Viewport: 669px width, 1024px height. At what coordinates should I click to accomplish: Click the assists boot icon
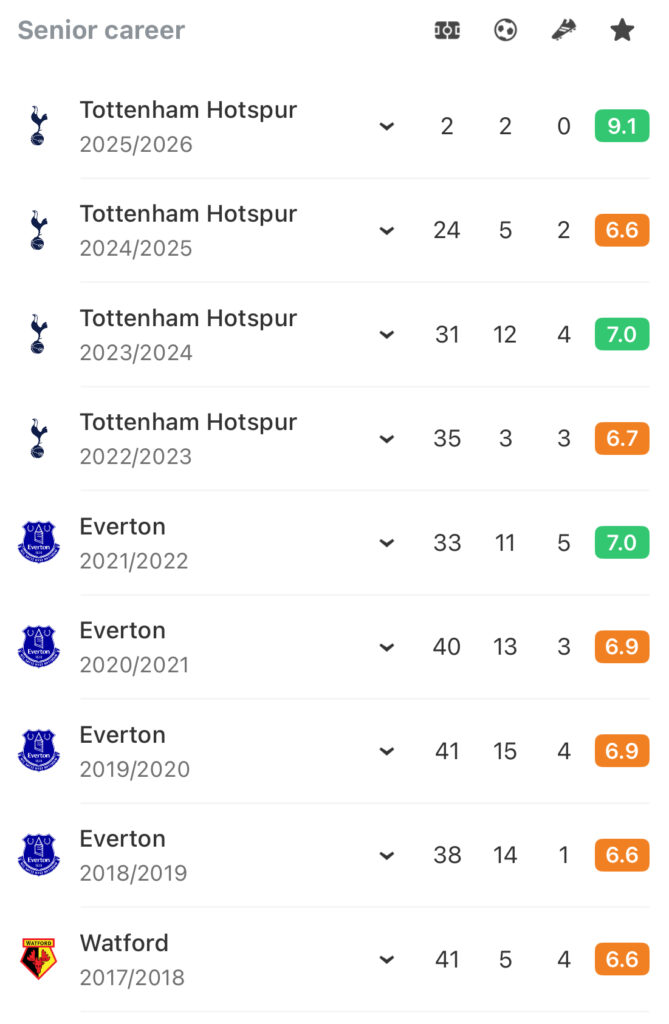(564, 30)
